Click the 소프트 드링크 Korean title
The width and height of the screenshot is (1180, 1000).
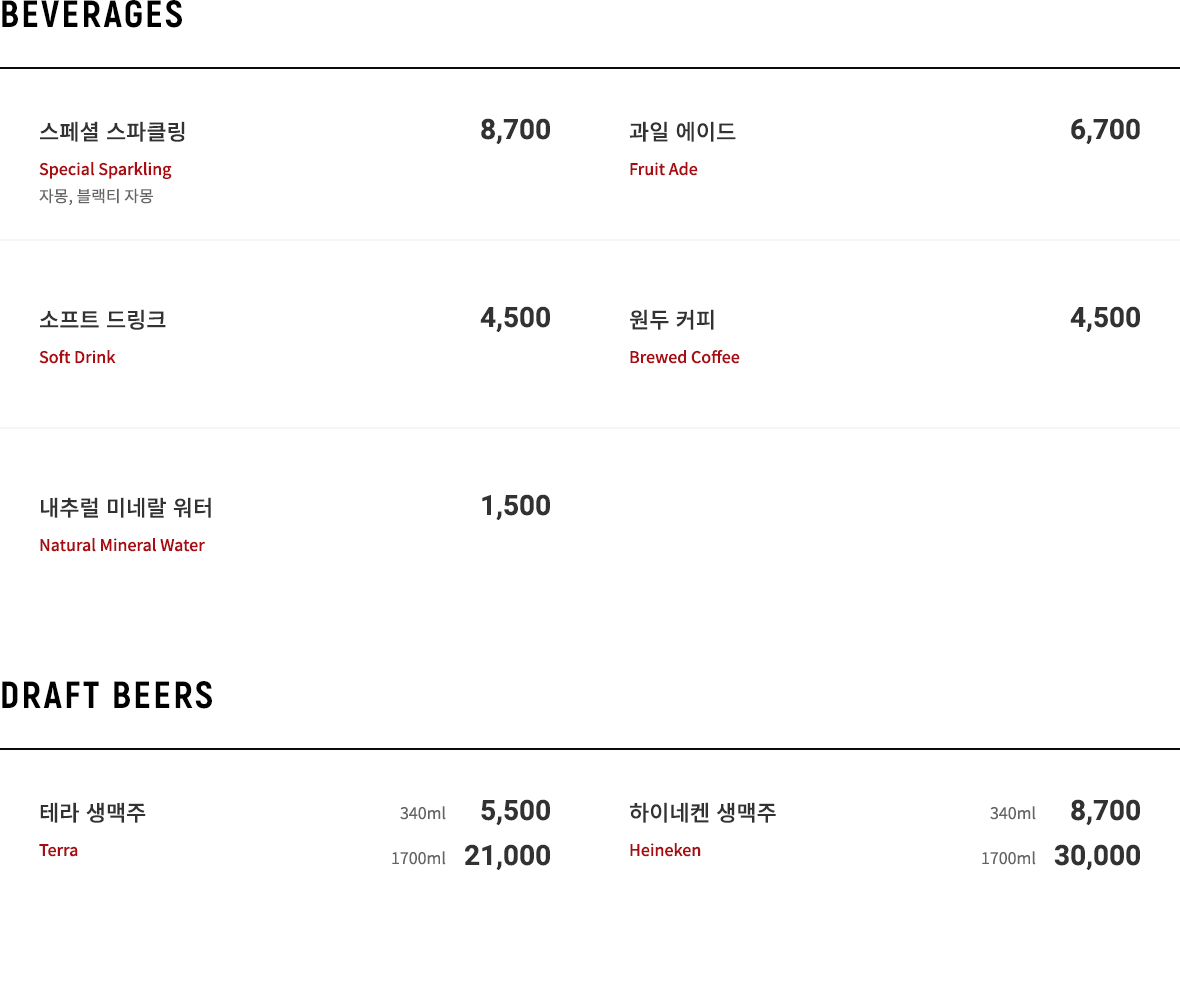102,320
